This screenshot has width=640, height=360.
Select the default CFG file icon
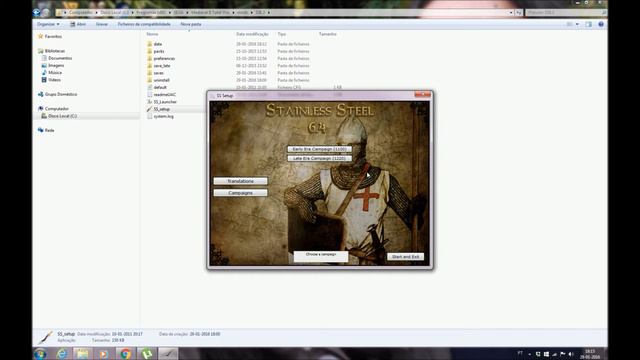pyautogui.click(x=149, y=87)
